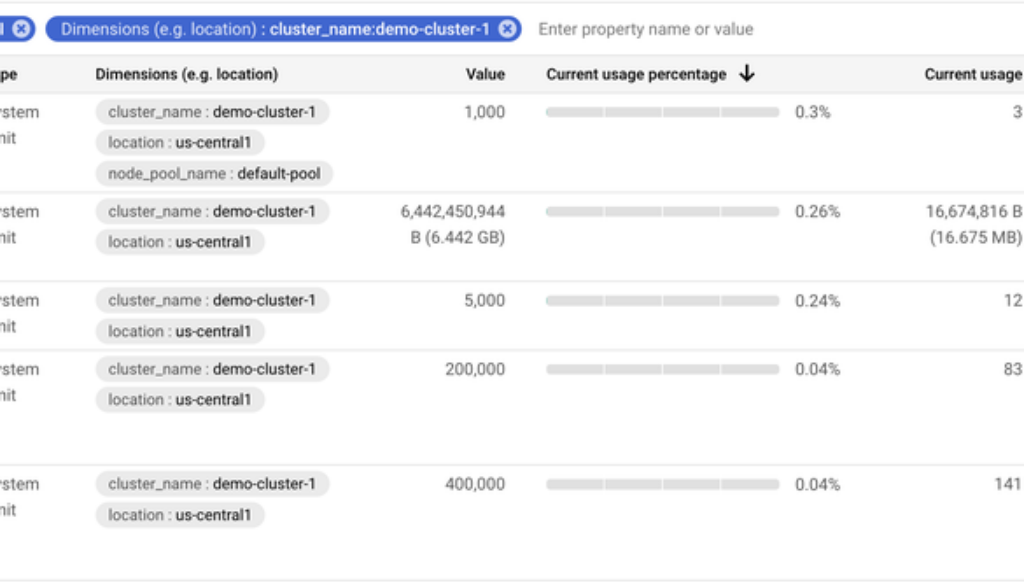
Task: Click the usage bar showing 0.3%
Action: pyautogui.click(x=662, y=113)
